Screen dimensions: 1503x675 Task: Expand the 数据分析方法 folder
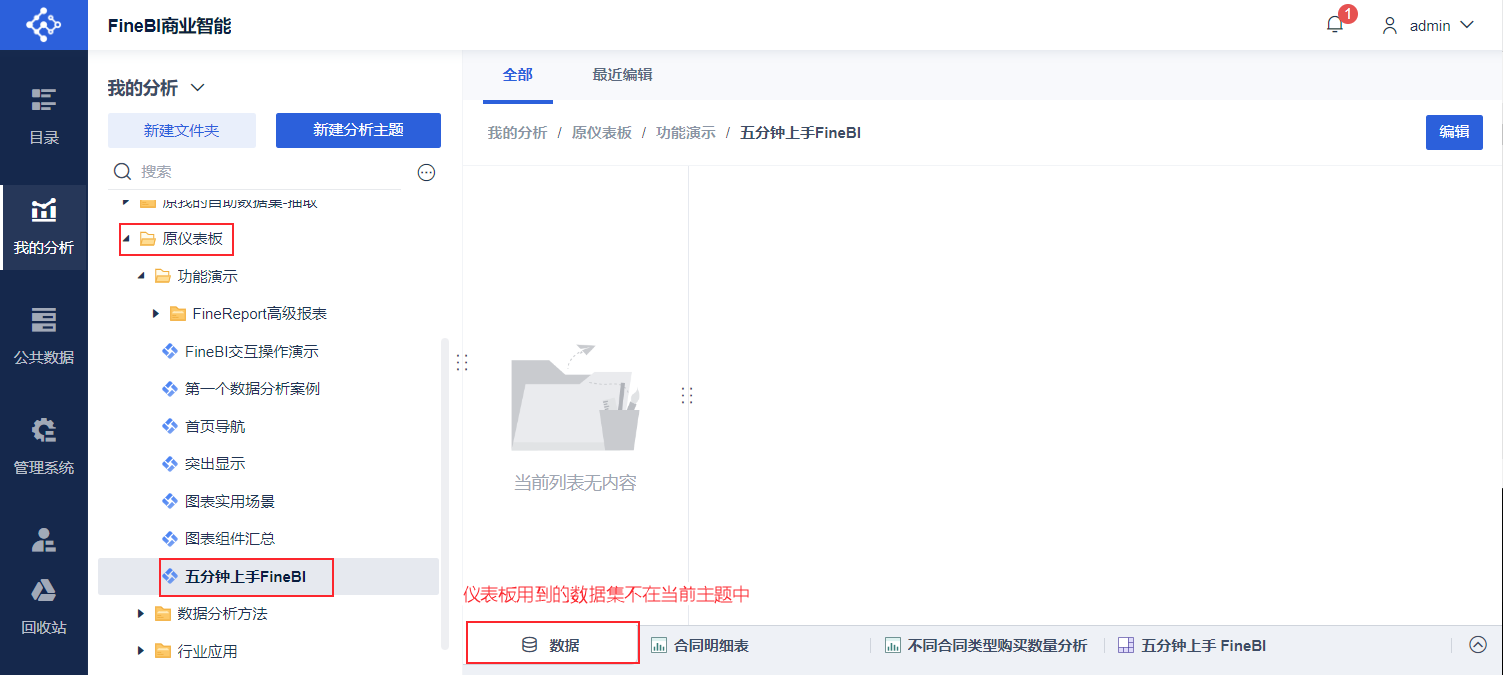(141, 613)
